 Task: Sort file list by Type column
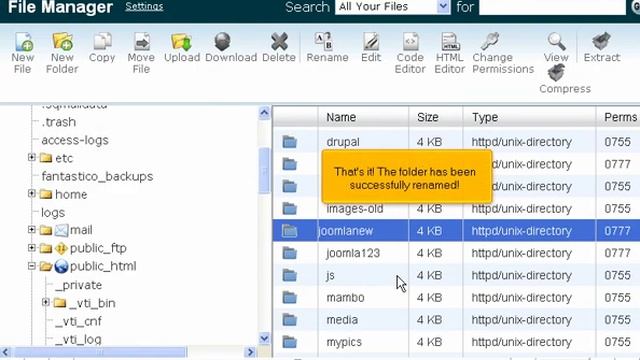tap(485, 118)
